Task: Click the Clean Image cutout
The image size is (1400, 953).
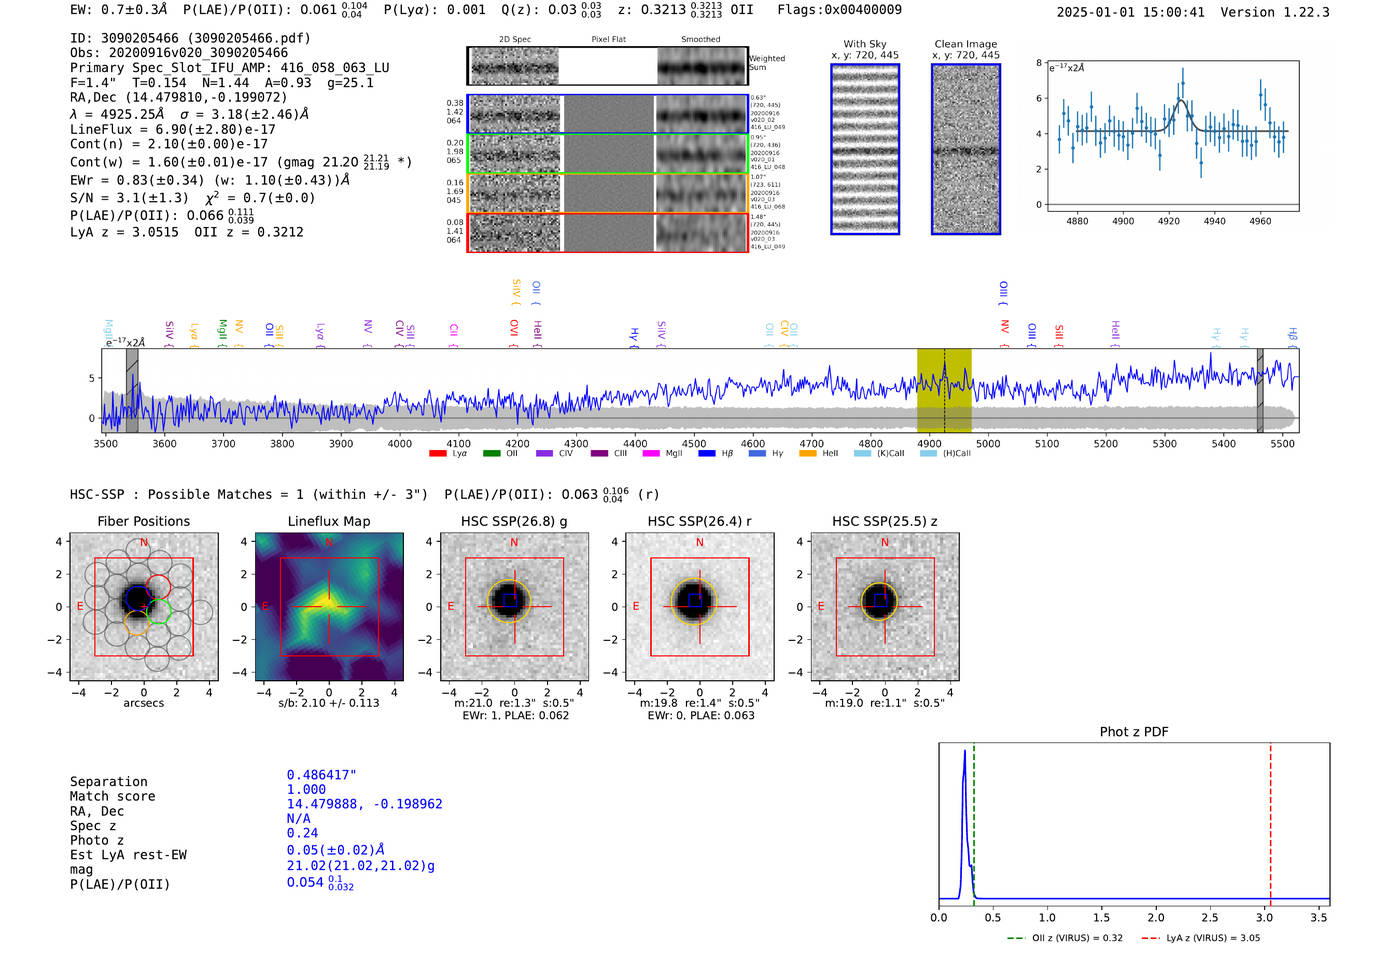Action: pos(966,149)
